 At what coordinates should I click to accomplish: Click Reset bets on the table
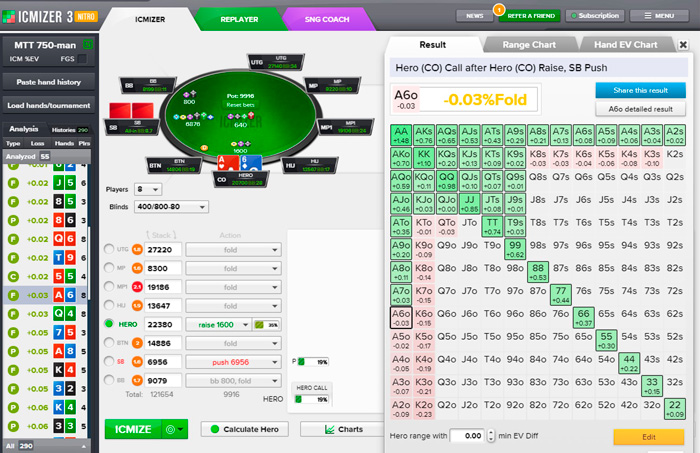(x=240, y=105)
